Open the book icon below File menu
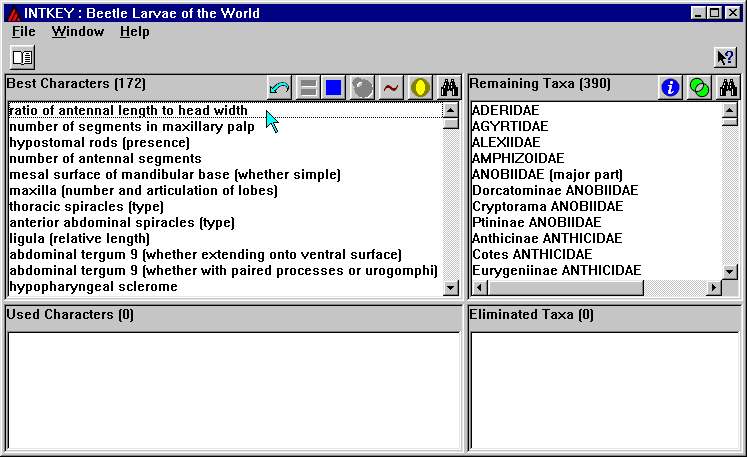Screen dimensions: 747x457 point(22,57)
